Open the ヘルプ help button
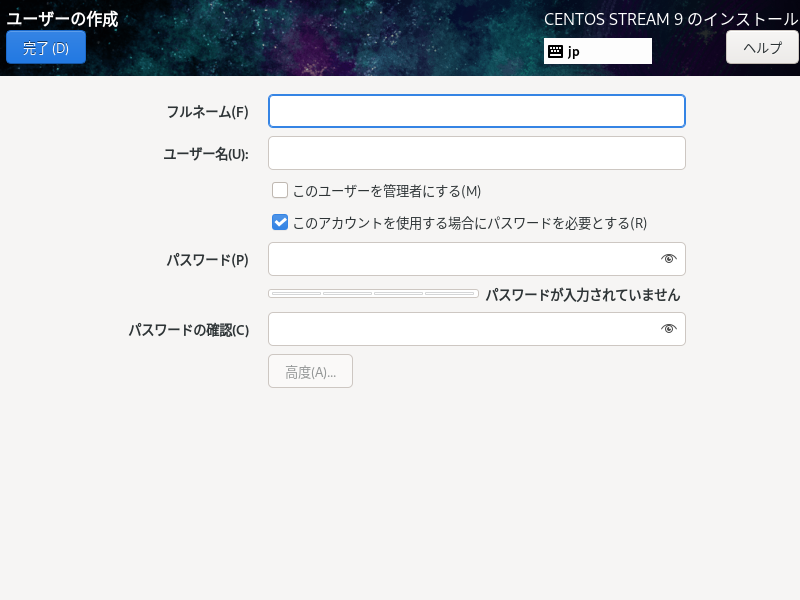This screenshot has width=800, height=600. [762, 47]
